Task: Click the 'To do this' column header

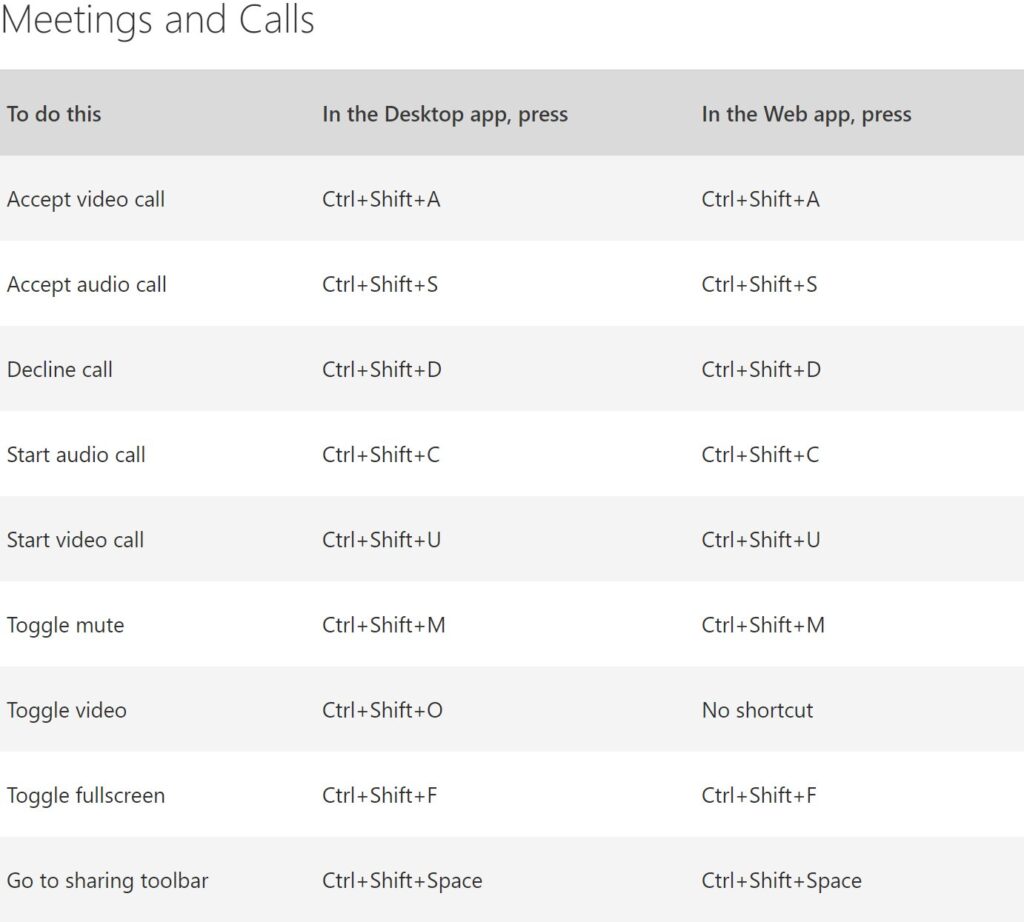Action: click(x=54, y=114)
